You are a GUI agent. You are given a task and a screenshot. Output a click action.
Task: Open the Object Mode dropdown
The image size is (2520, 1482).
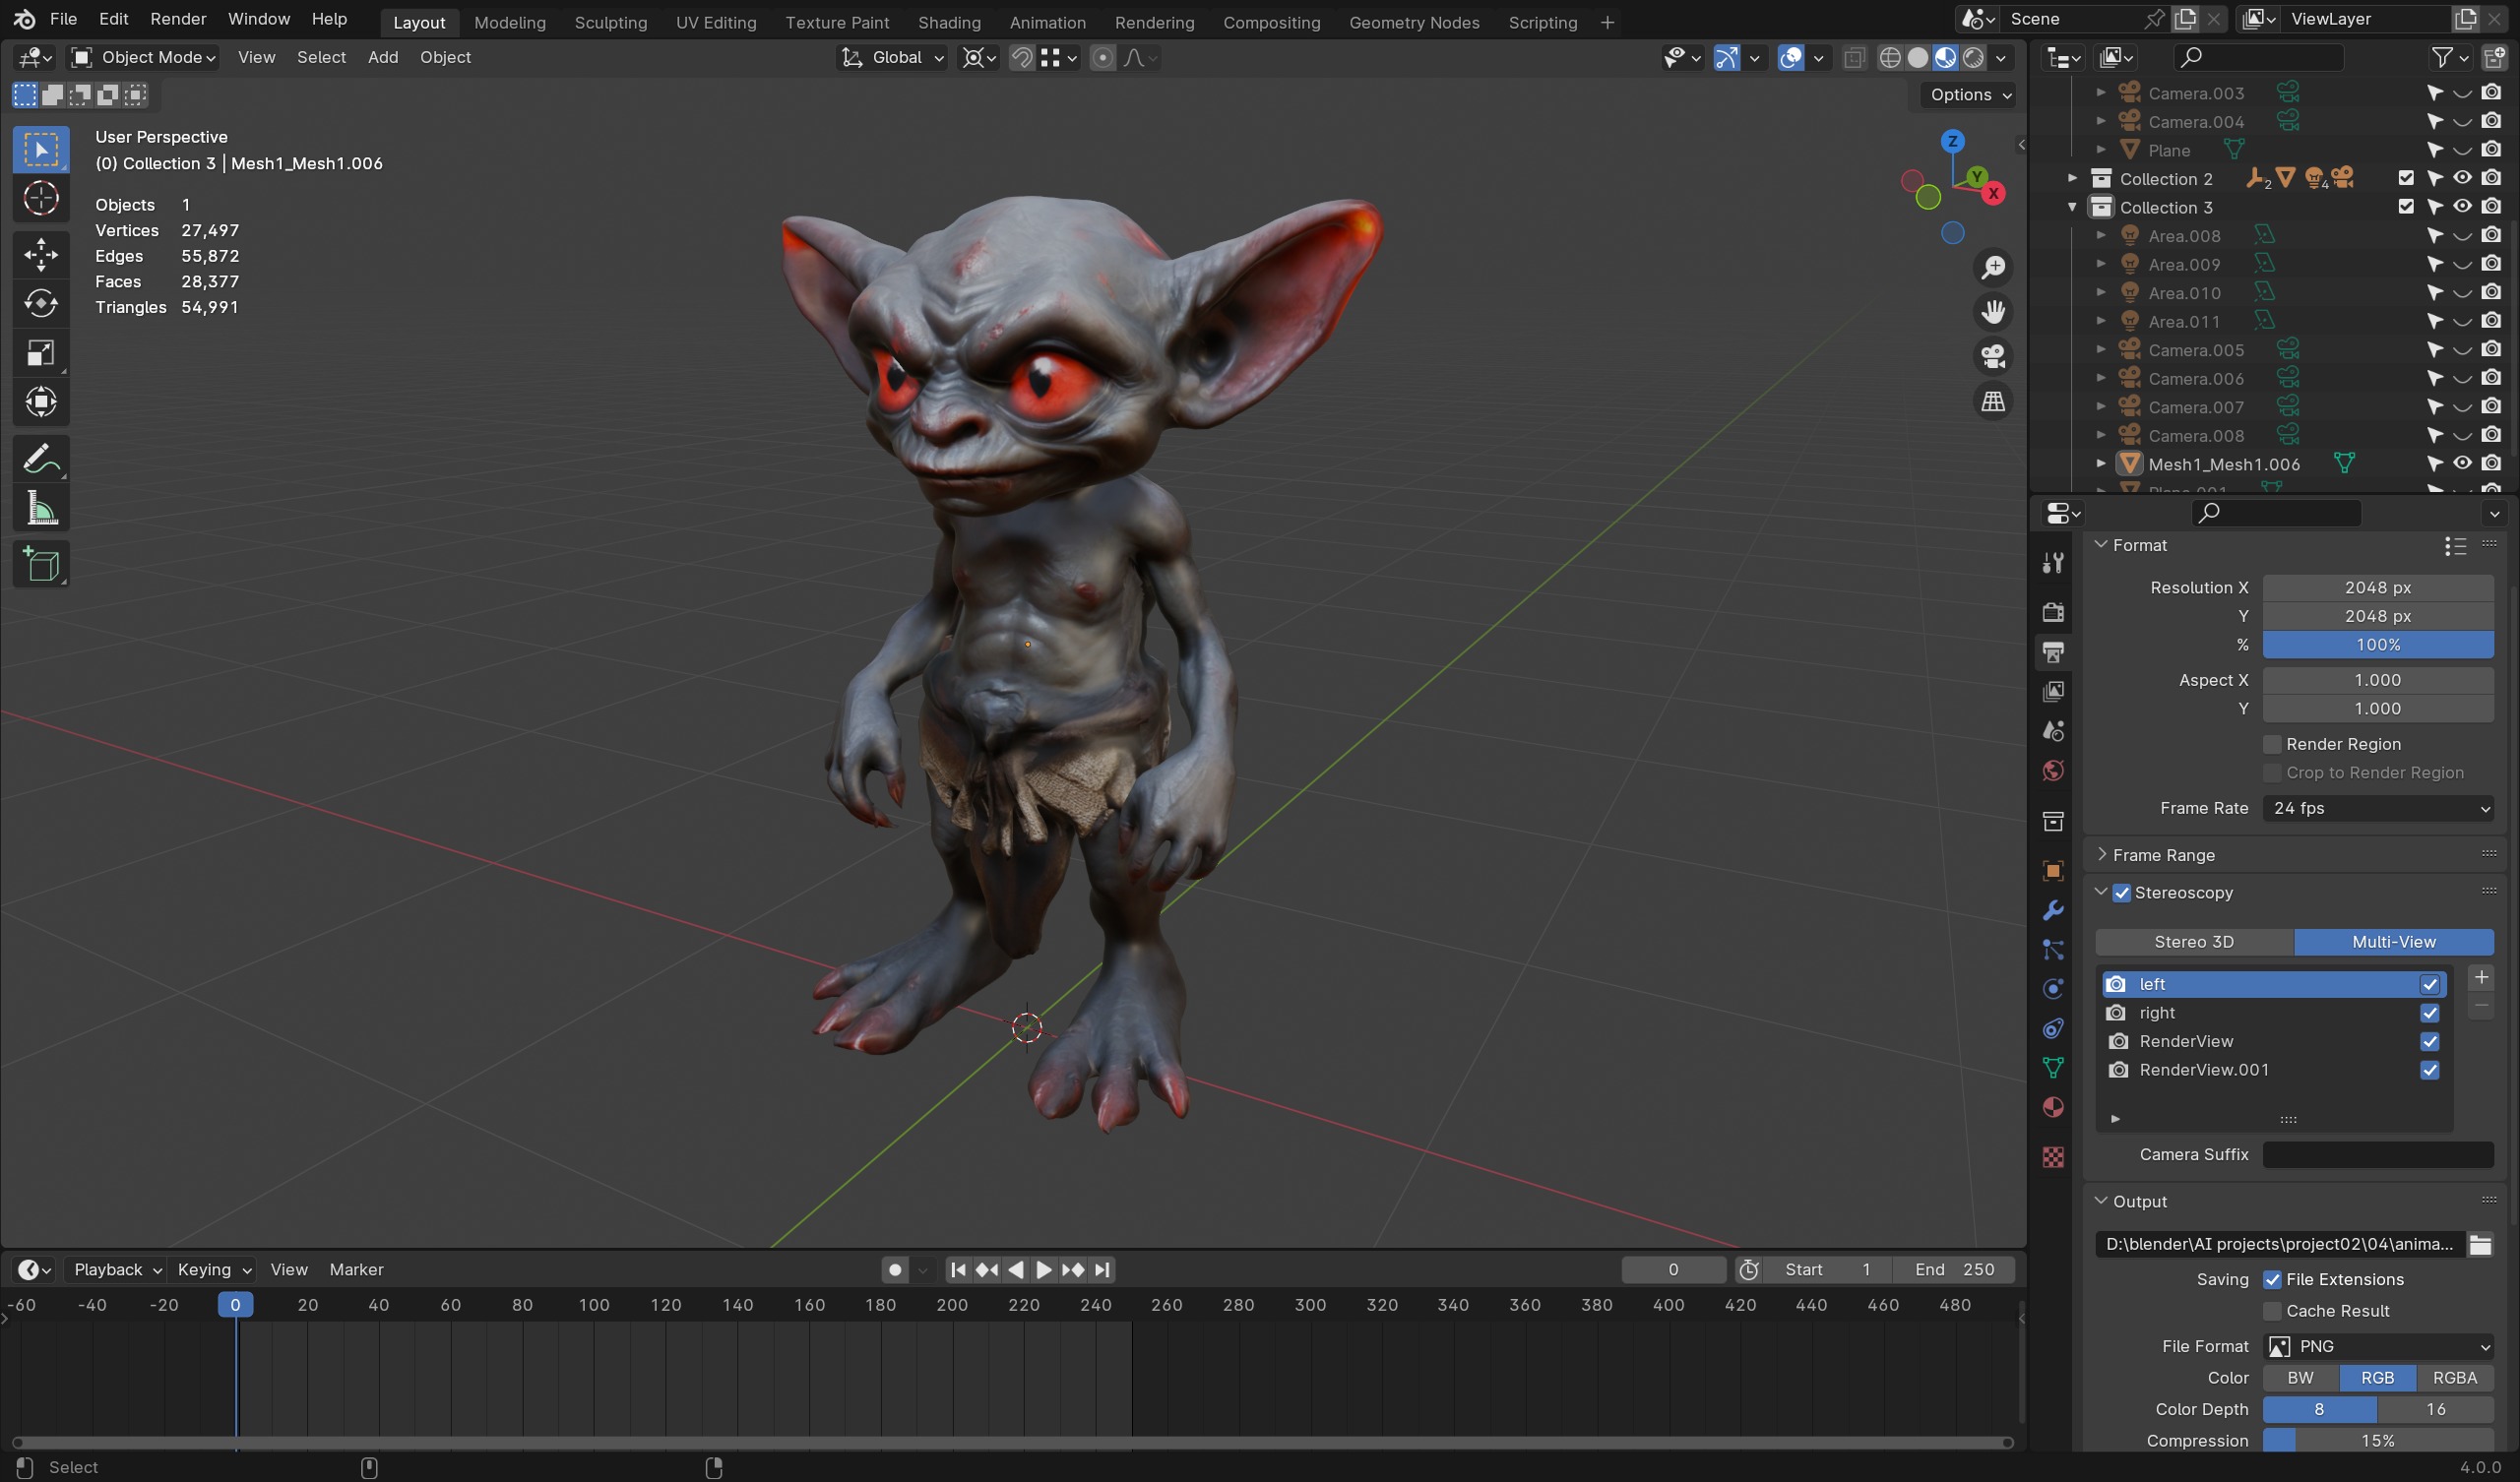tap(143, 58)
